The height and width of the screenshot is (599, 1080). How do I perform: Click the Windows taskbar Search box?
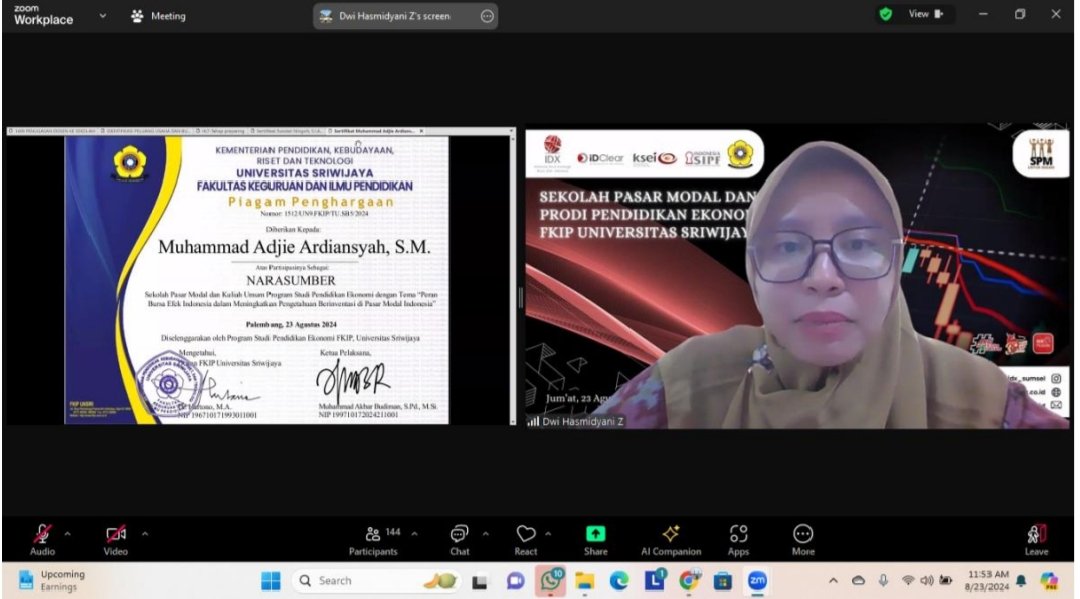pos(345,580)
